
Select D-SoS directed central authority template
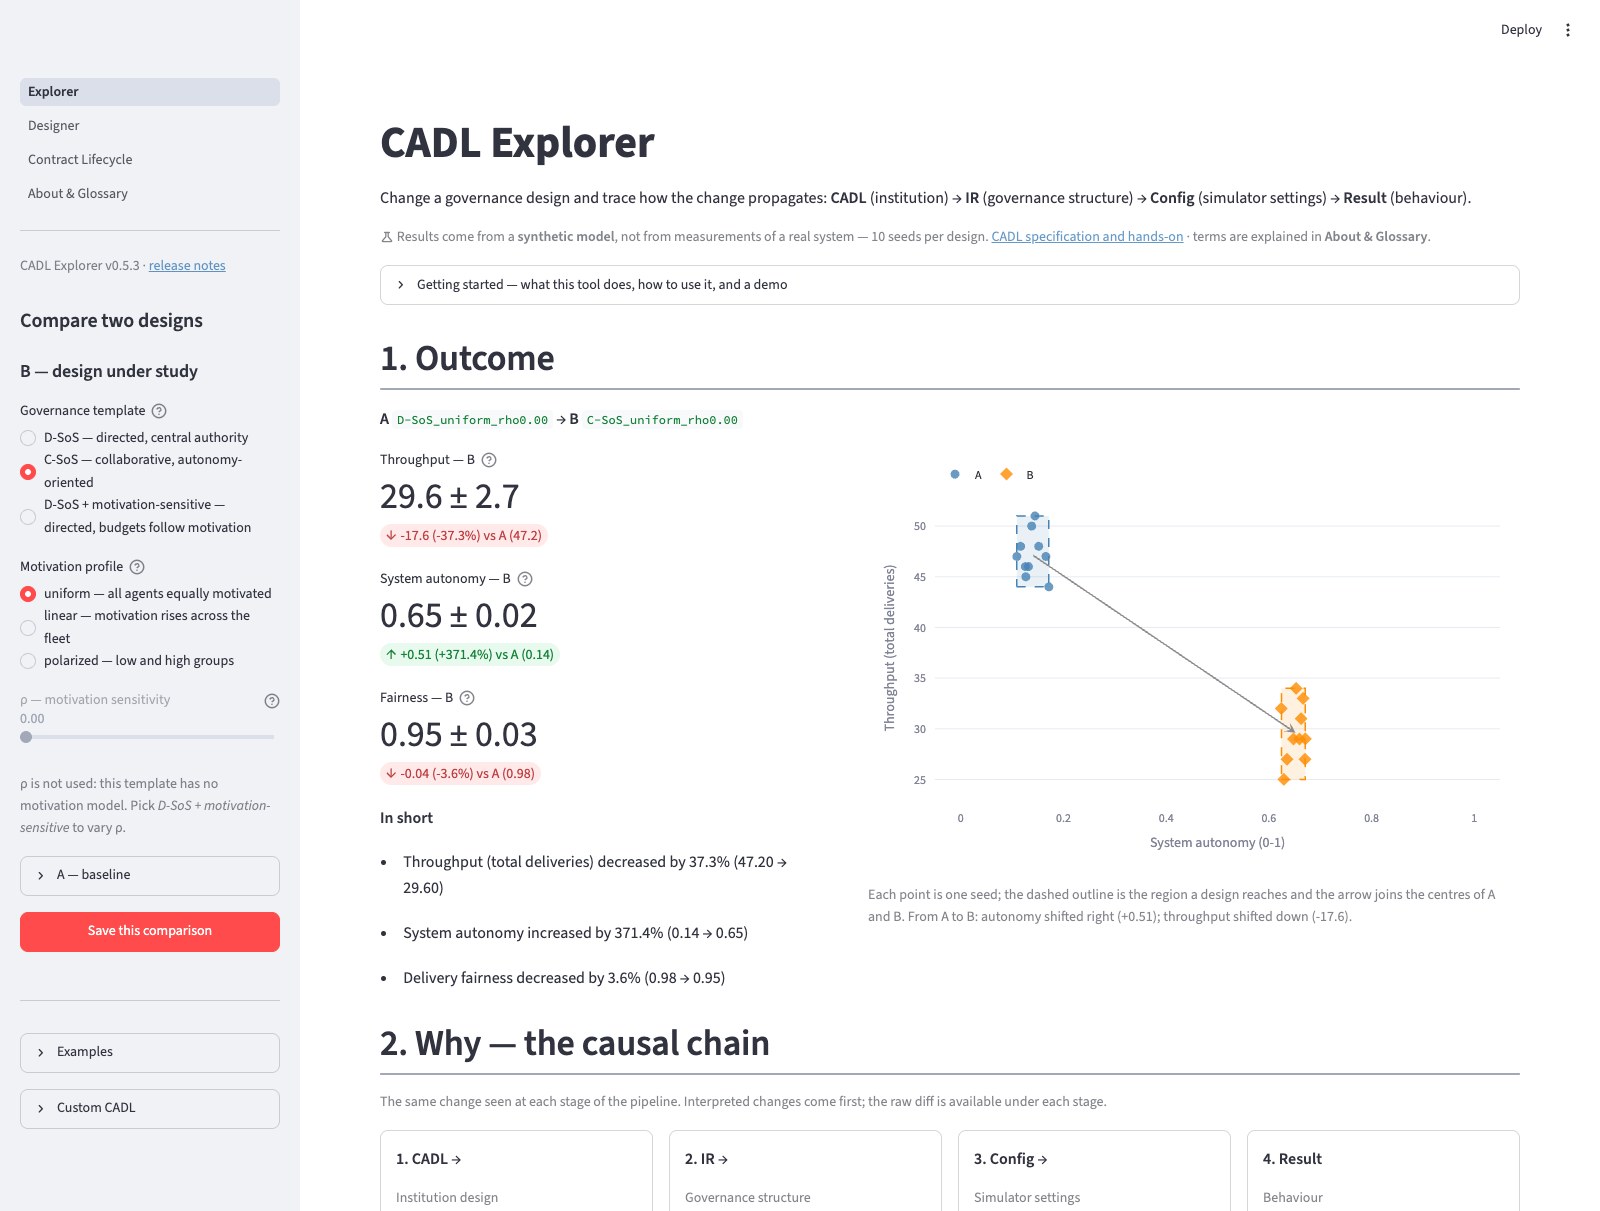coord(134,438)
